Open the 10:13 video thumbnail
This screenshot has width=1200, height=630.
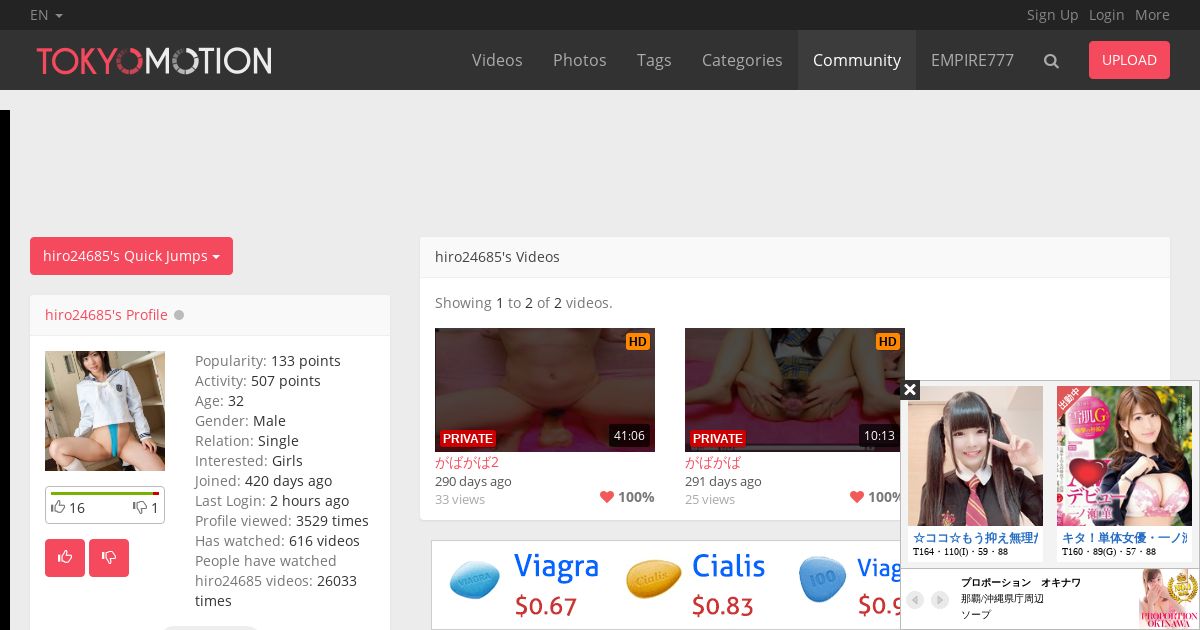pyautogui.click(x=795, y=390)
